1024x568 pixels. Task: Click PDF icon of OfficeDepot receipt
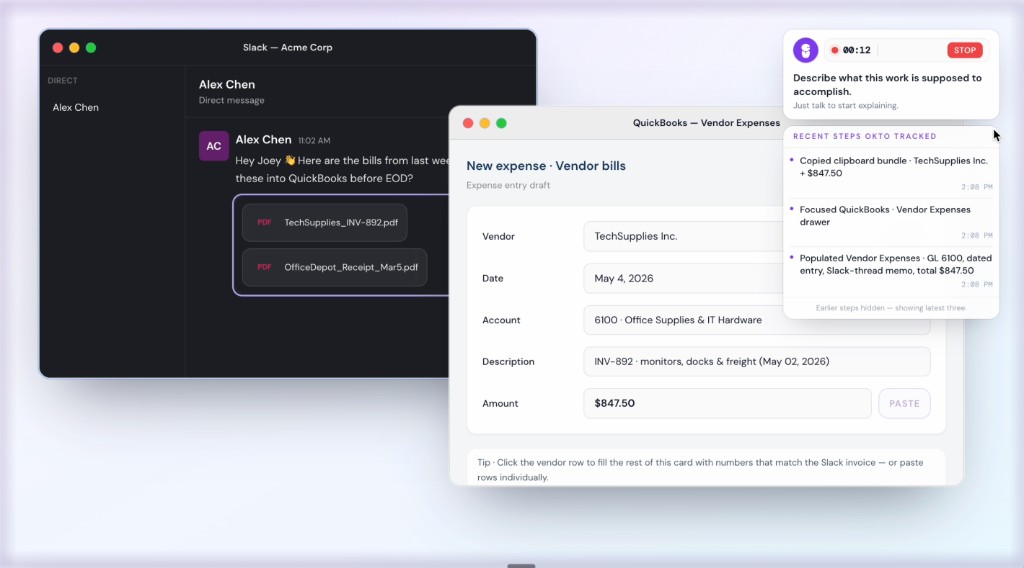[264, 267]
